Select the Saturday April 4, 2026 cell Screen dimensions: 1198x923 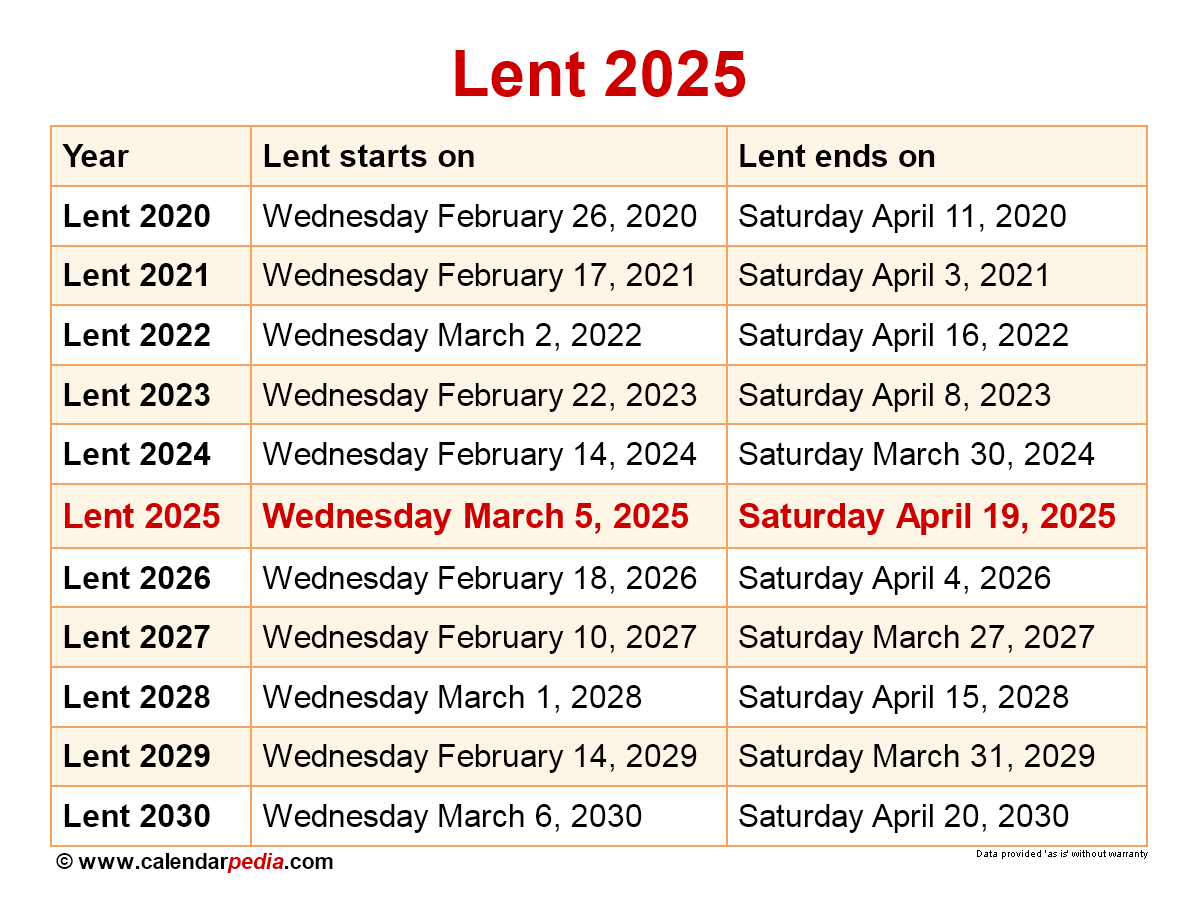[894, 578]
